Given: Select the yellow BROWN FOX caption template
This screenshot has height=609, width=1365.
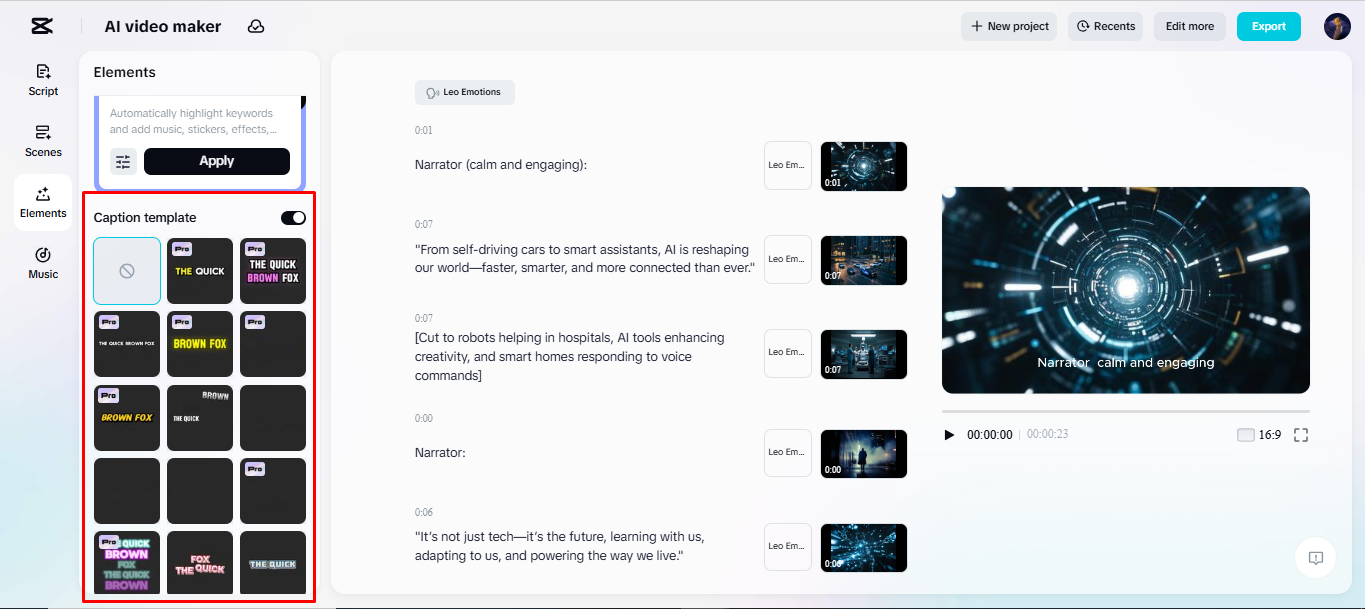Looking at the screenshot, I should [199, 344].
